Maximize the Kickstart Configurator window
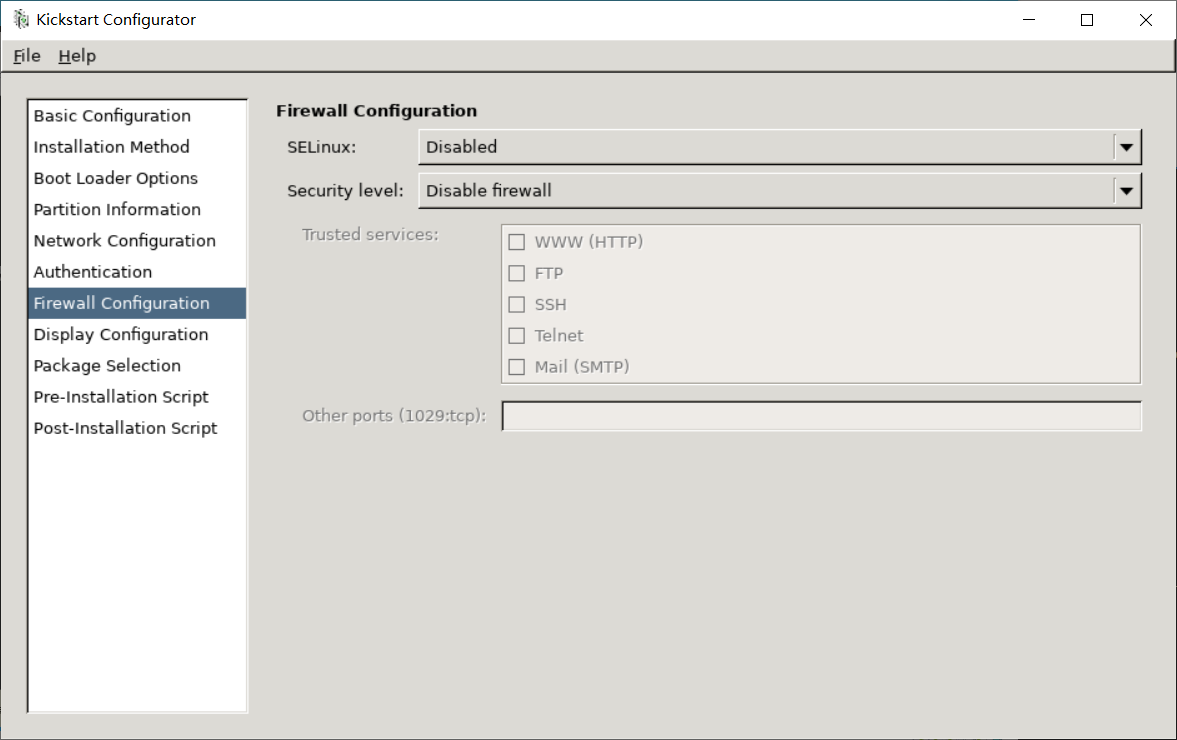This screenshot has height=740, width=1177. pos(1087,20)
